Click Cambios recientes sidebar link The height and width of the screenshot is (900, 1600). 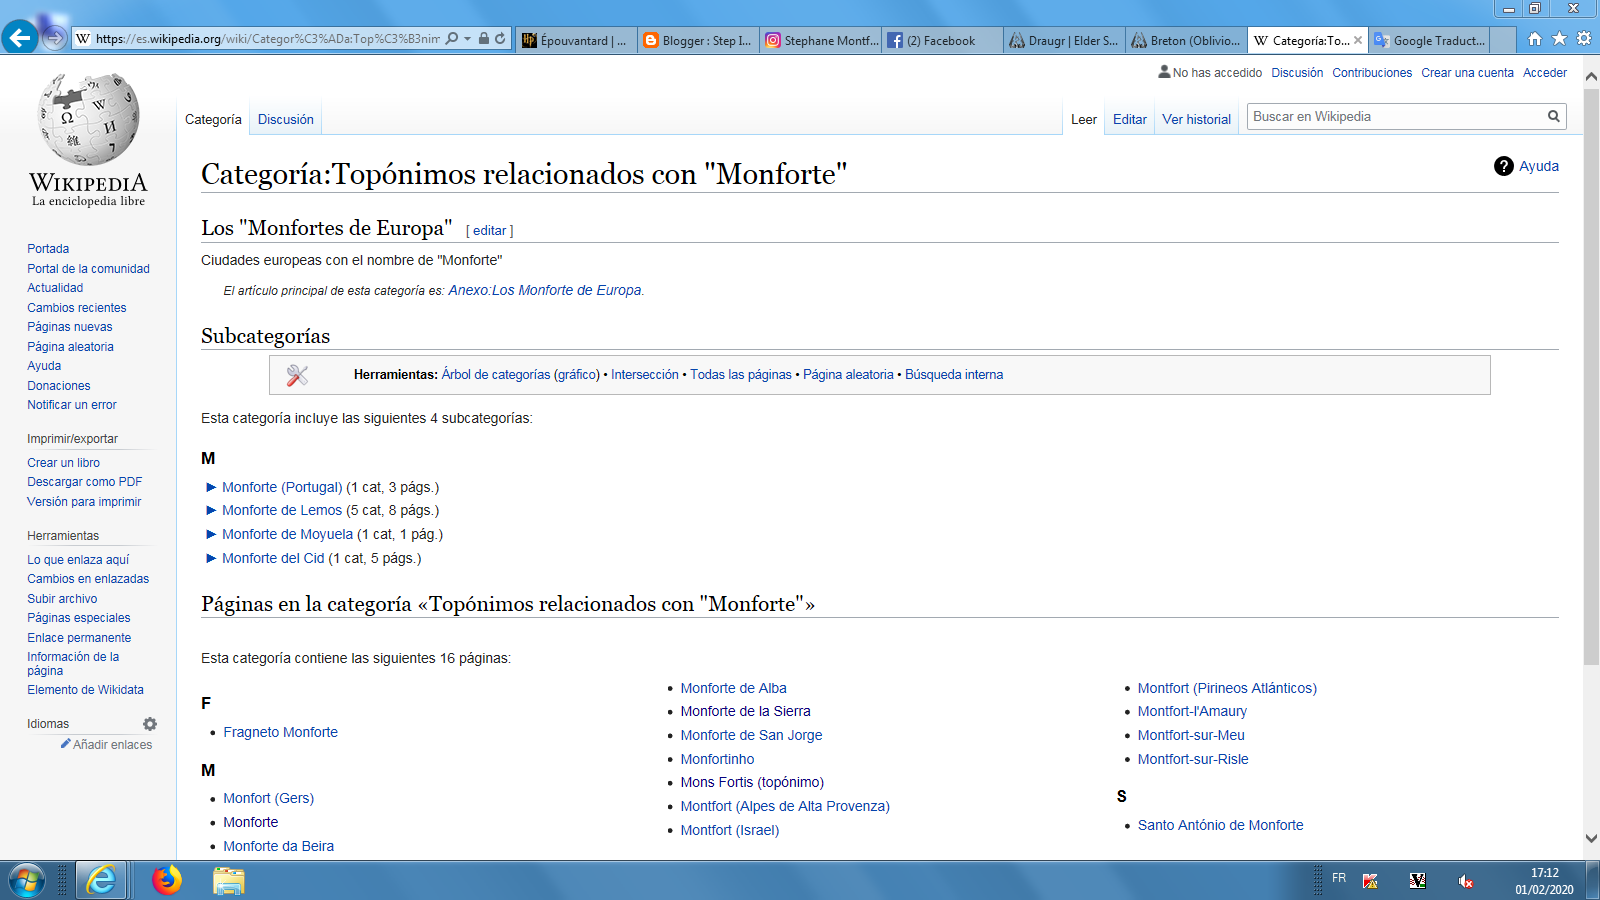[77, 308]
